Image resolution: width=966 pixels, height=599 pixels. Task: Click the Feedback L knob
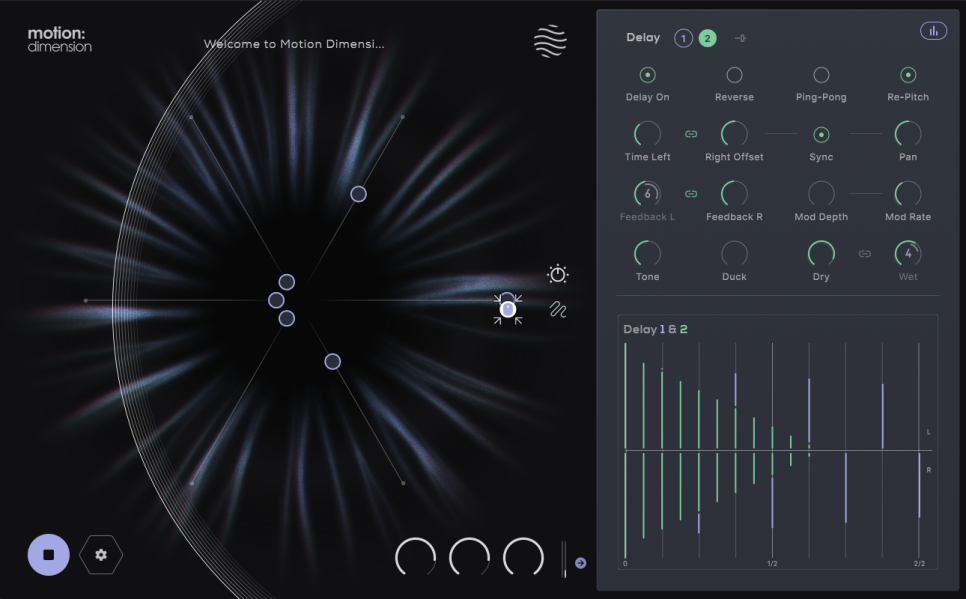[x=647, y=194]
